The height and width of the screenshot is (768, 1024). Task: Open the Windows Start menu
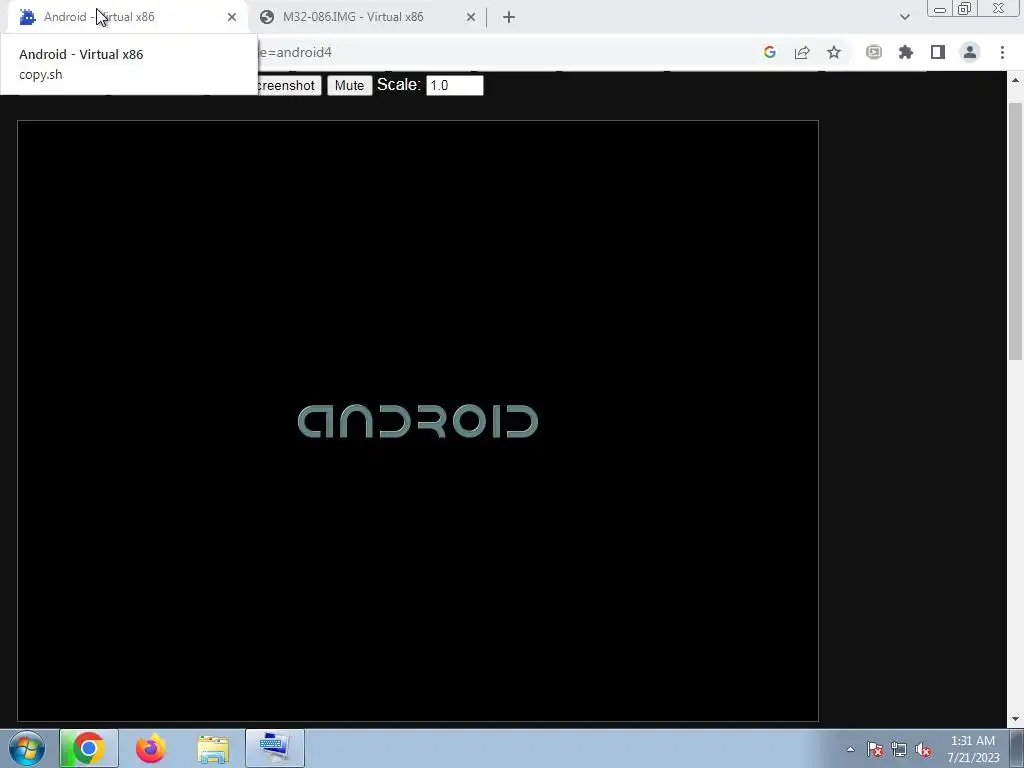[27, 748]
